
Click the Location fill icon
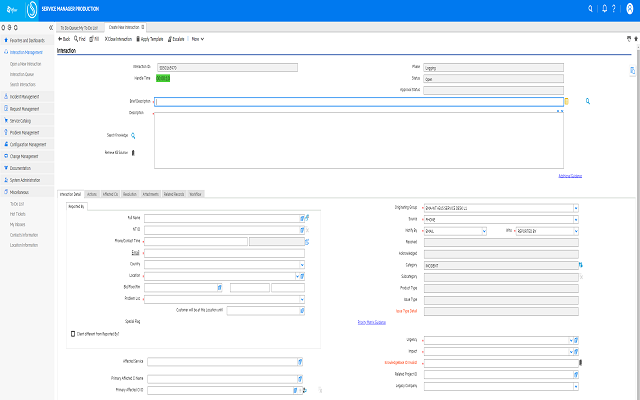coord(302,276)
